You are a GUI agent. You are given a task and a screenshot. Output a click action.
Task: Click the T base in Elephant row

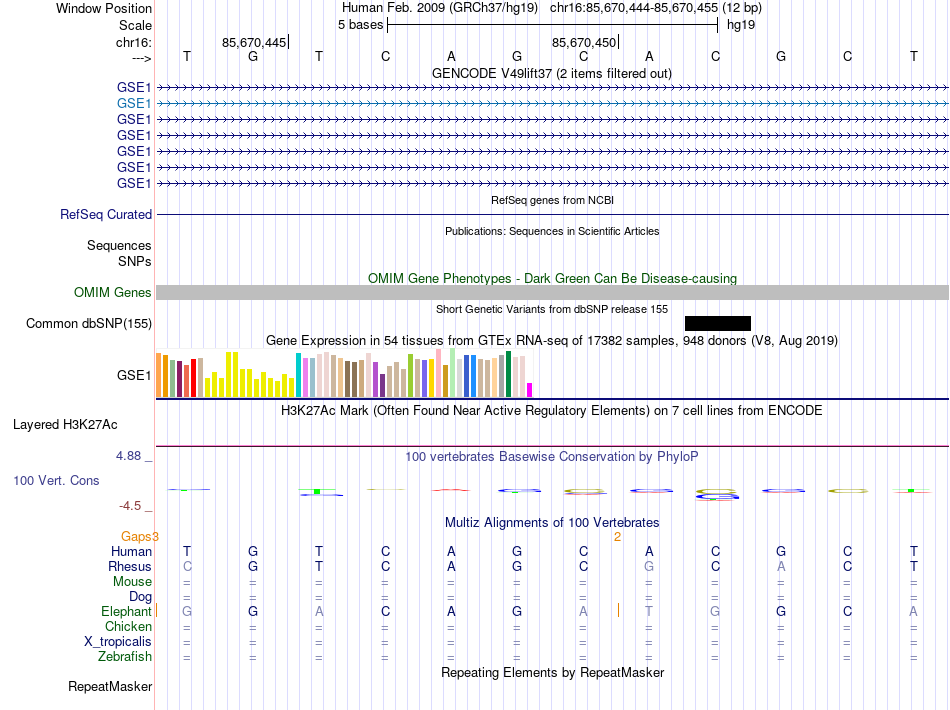pos(649,611)
